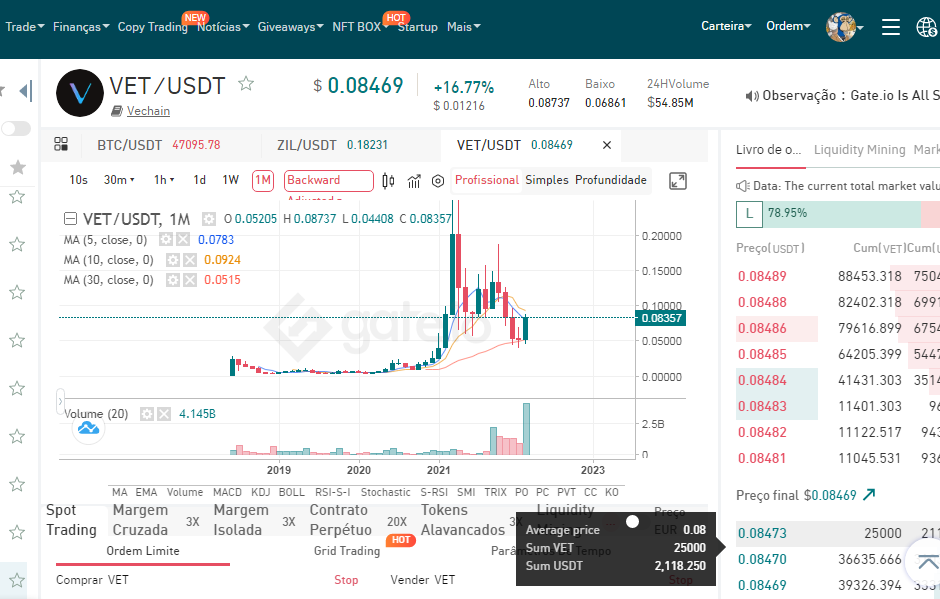Open the Ordem dropdown
The width and height of the screenshot is (940, 599).
click(x=788, y=26)
